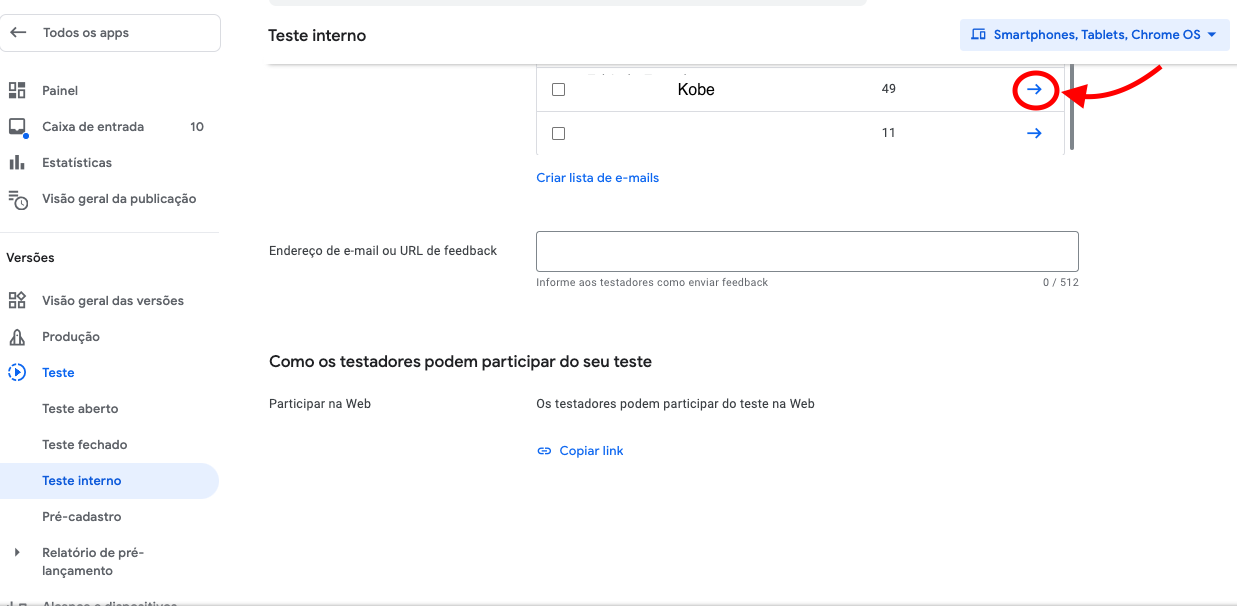Select the Produção release icon
The height and width of the screenshot is (606, 1237).
pos(16,336)
